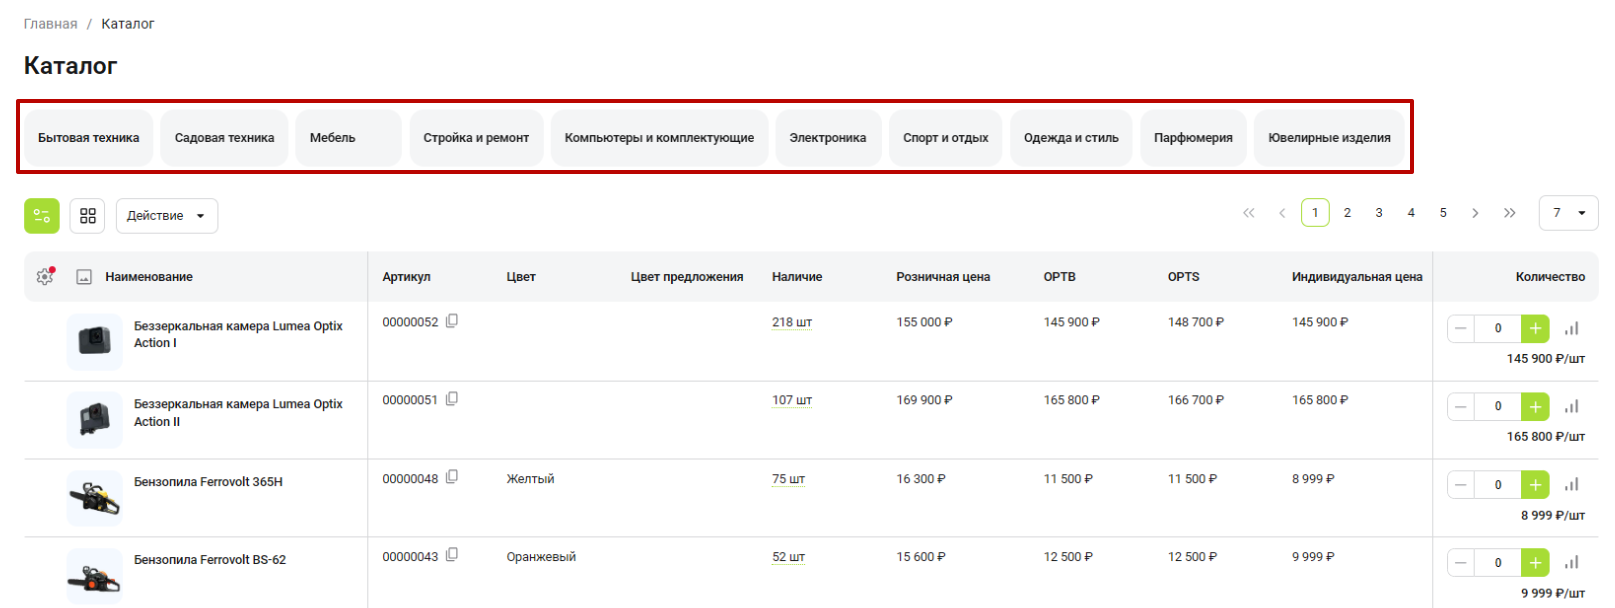Copy article number 00000048
The width and height of the screenshot is (1615, 608).
[452, 478]
